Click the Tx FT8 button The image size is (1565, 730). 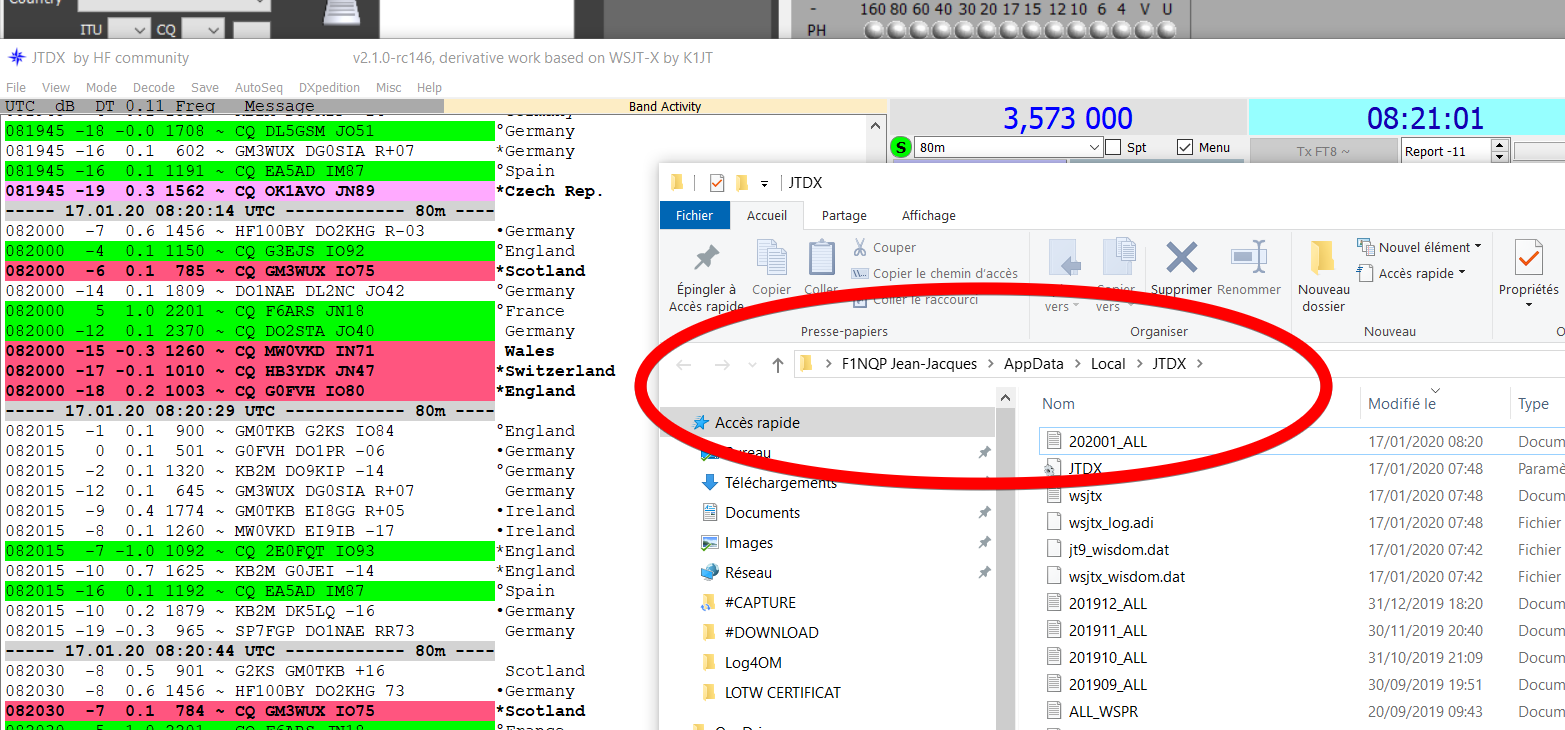[1323, 151]
